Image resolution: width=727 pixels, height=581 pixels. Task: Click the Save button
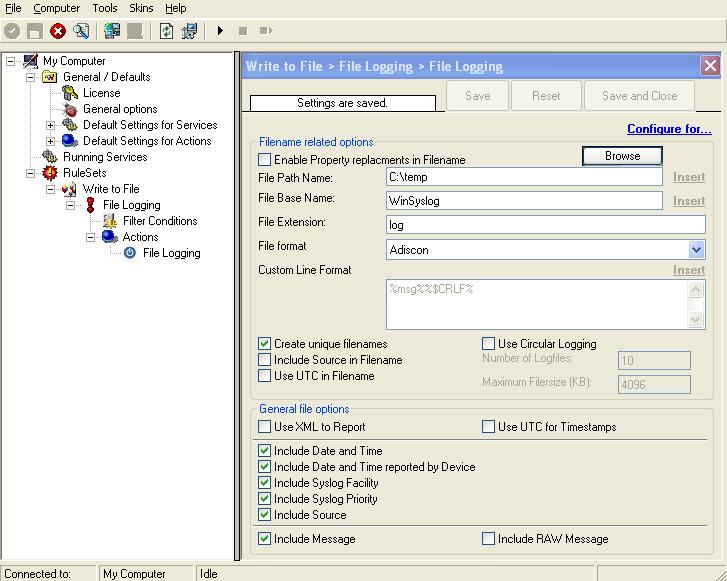pyautogui.click(x=478, y=96)
